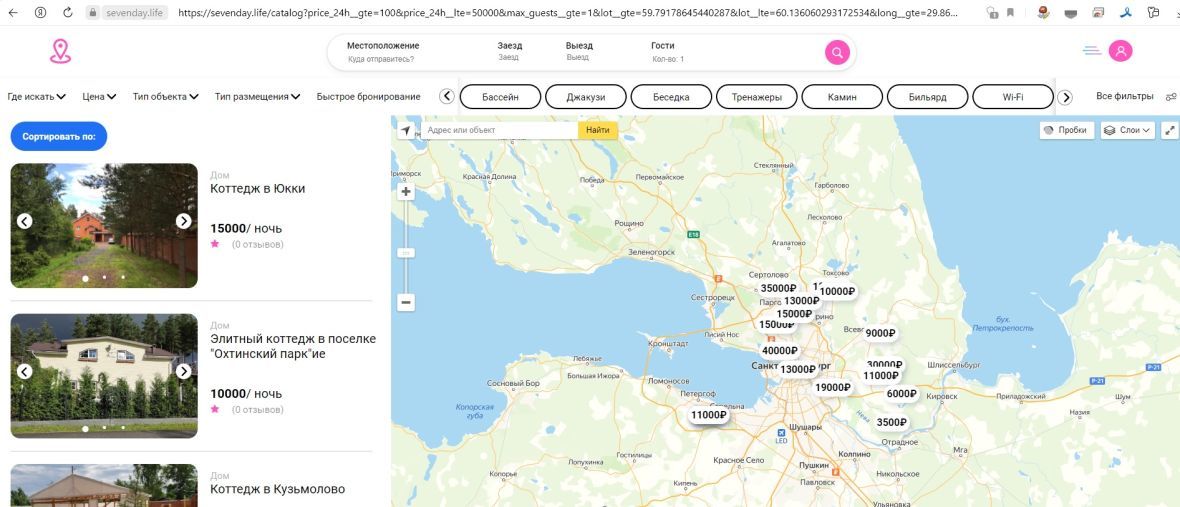Click the 3500₽ map price marker
Screen dimensions: 1180x507
[892, 422]
